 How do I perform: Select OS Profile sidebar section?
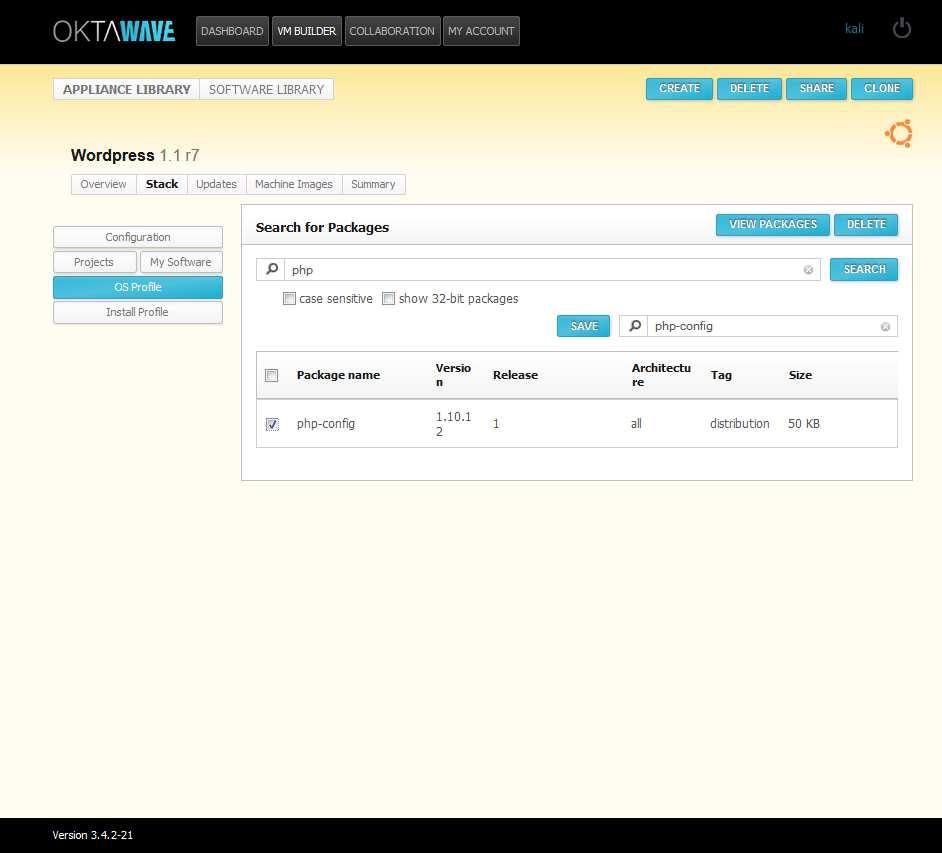click(x=138, y=287)
